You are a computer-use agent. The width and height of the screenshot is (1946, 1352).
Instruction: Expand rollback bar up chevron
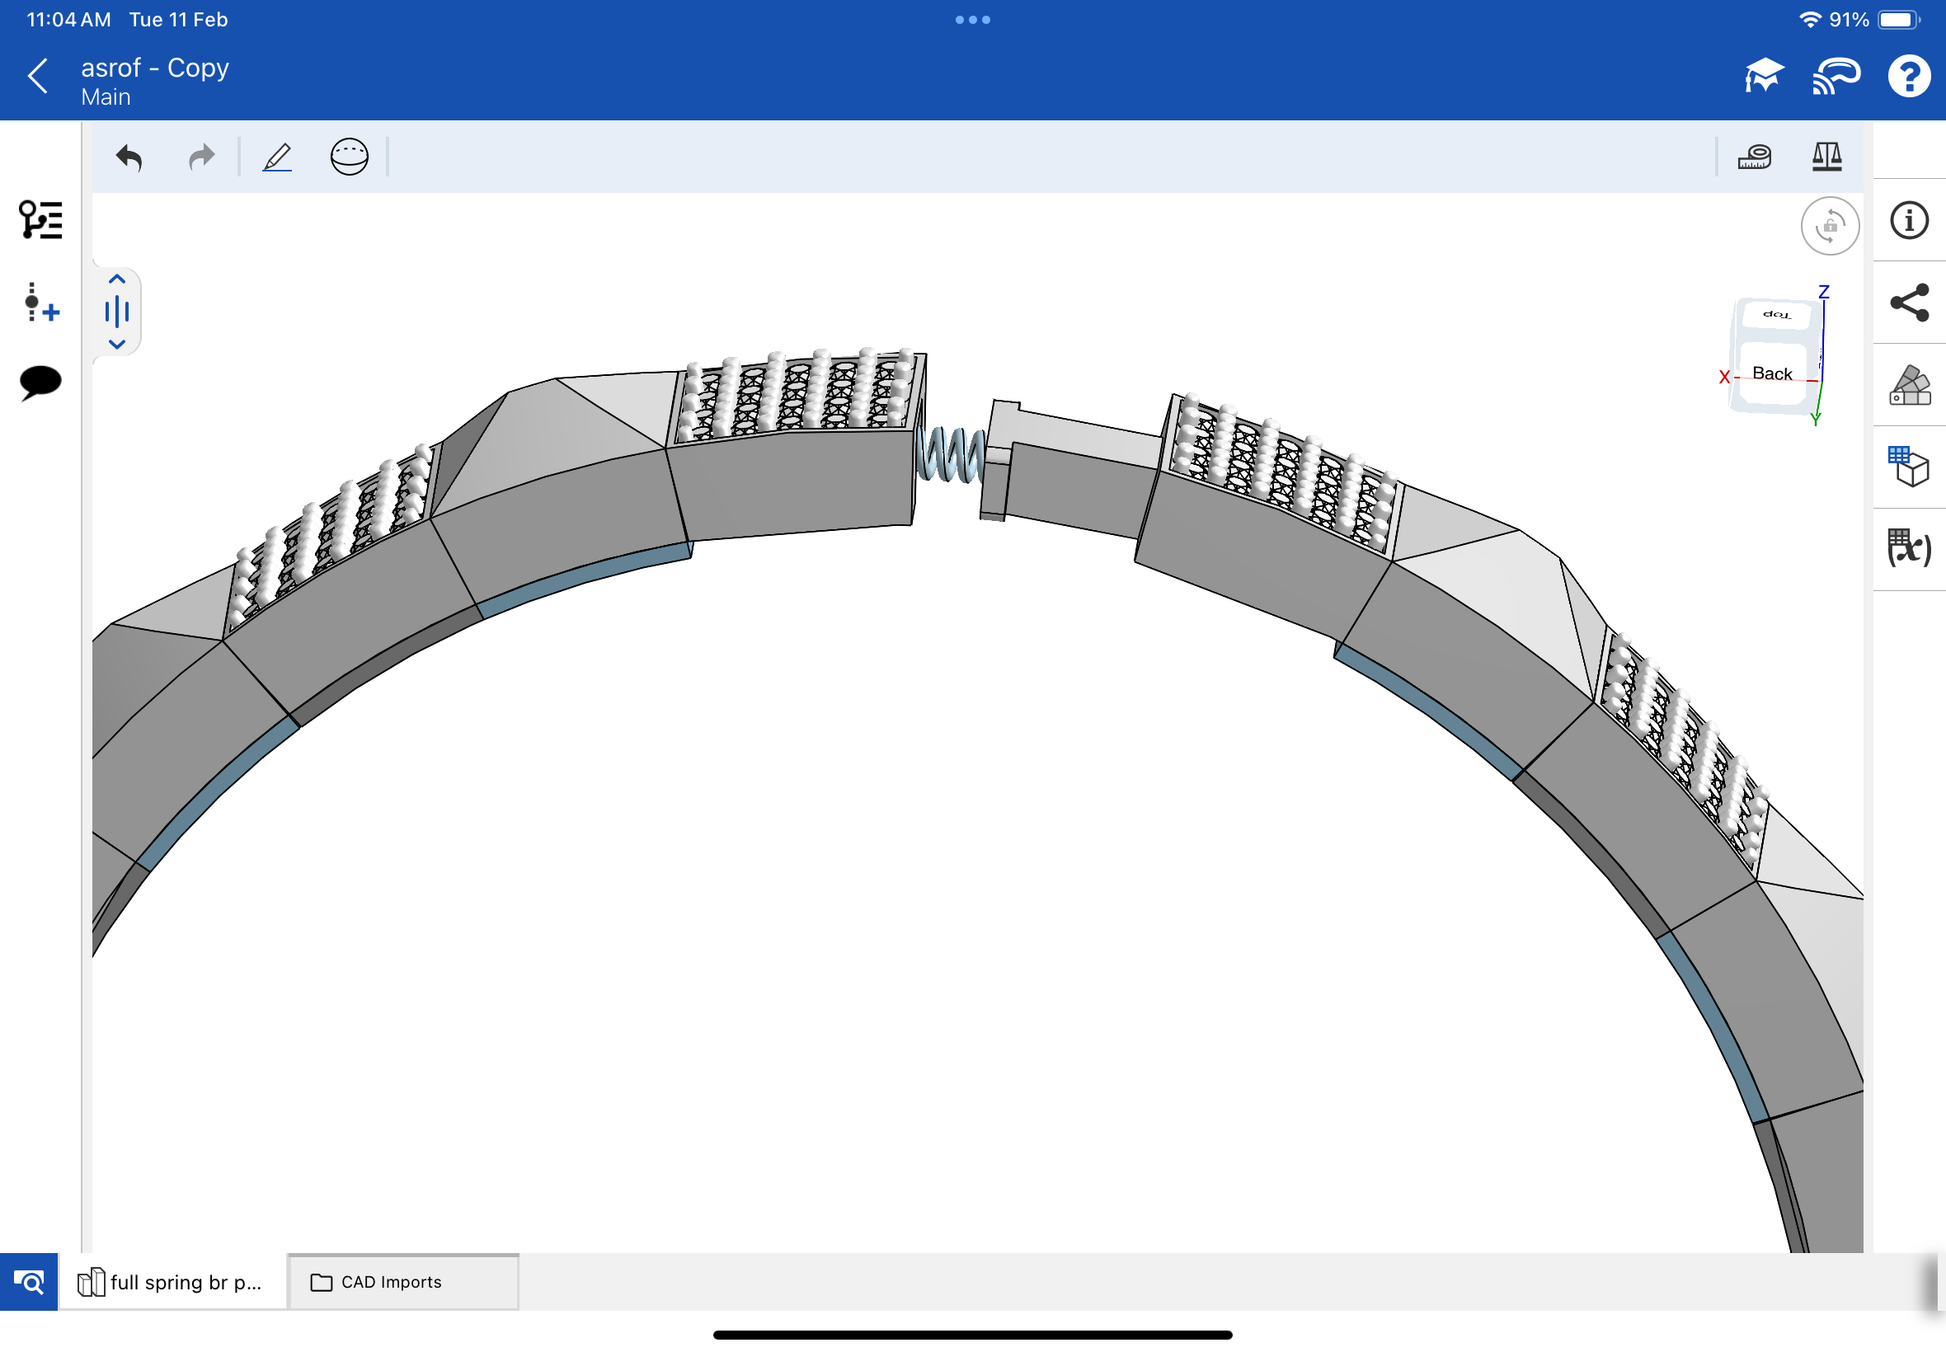click(117, 280)
